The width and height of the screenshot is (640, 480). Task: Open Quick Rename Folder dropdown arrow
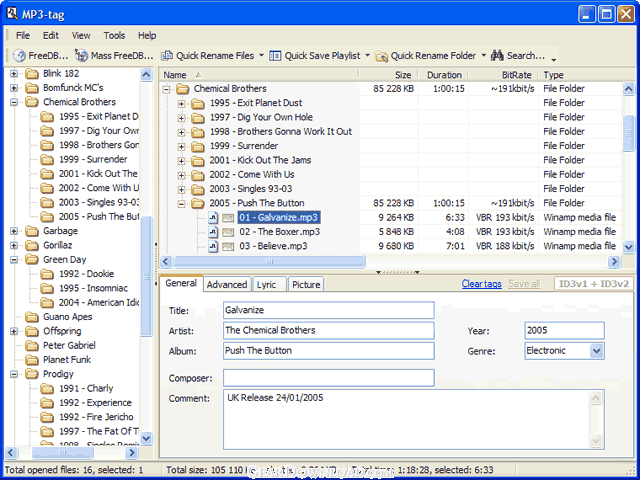[x=483, y=56]
